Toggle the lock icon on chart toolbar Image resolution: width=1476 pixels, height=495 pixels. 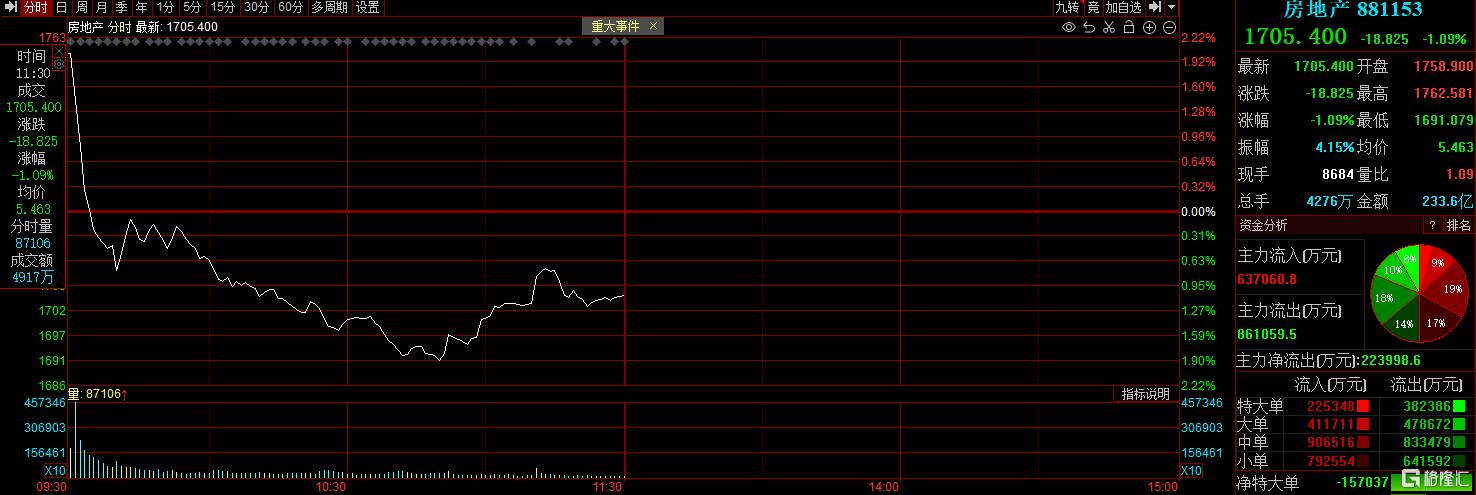pyautogui.click(x=1129, y=28)
